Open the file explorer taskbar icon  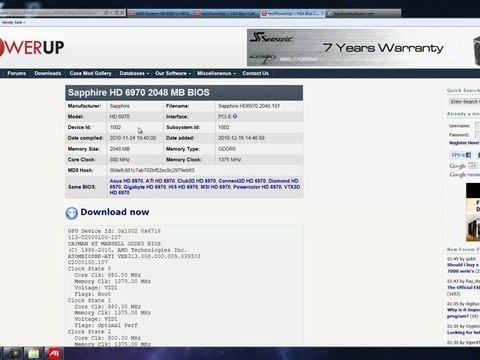pos(33,353)
